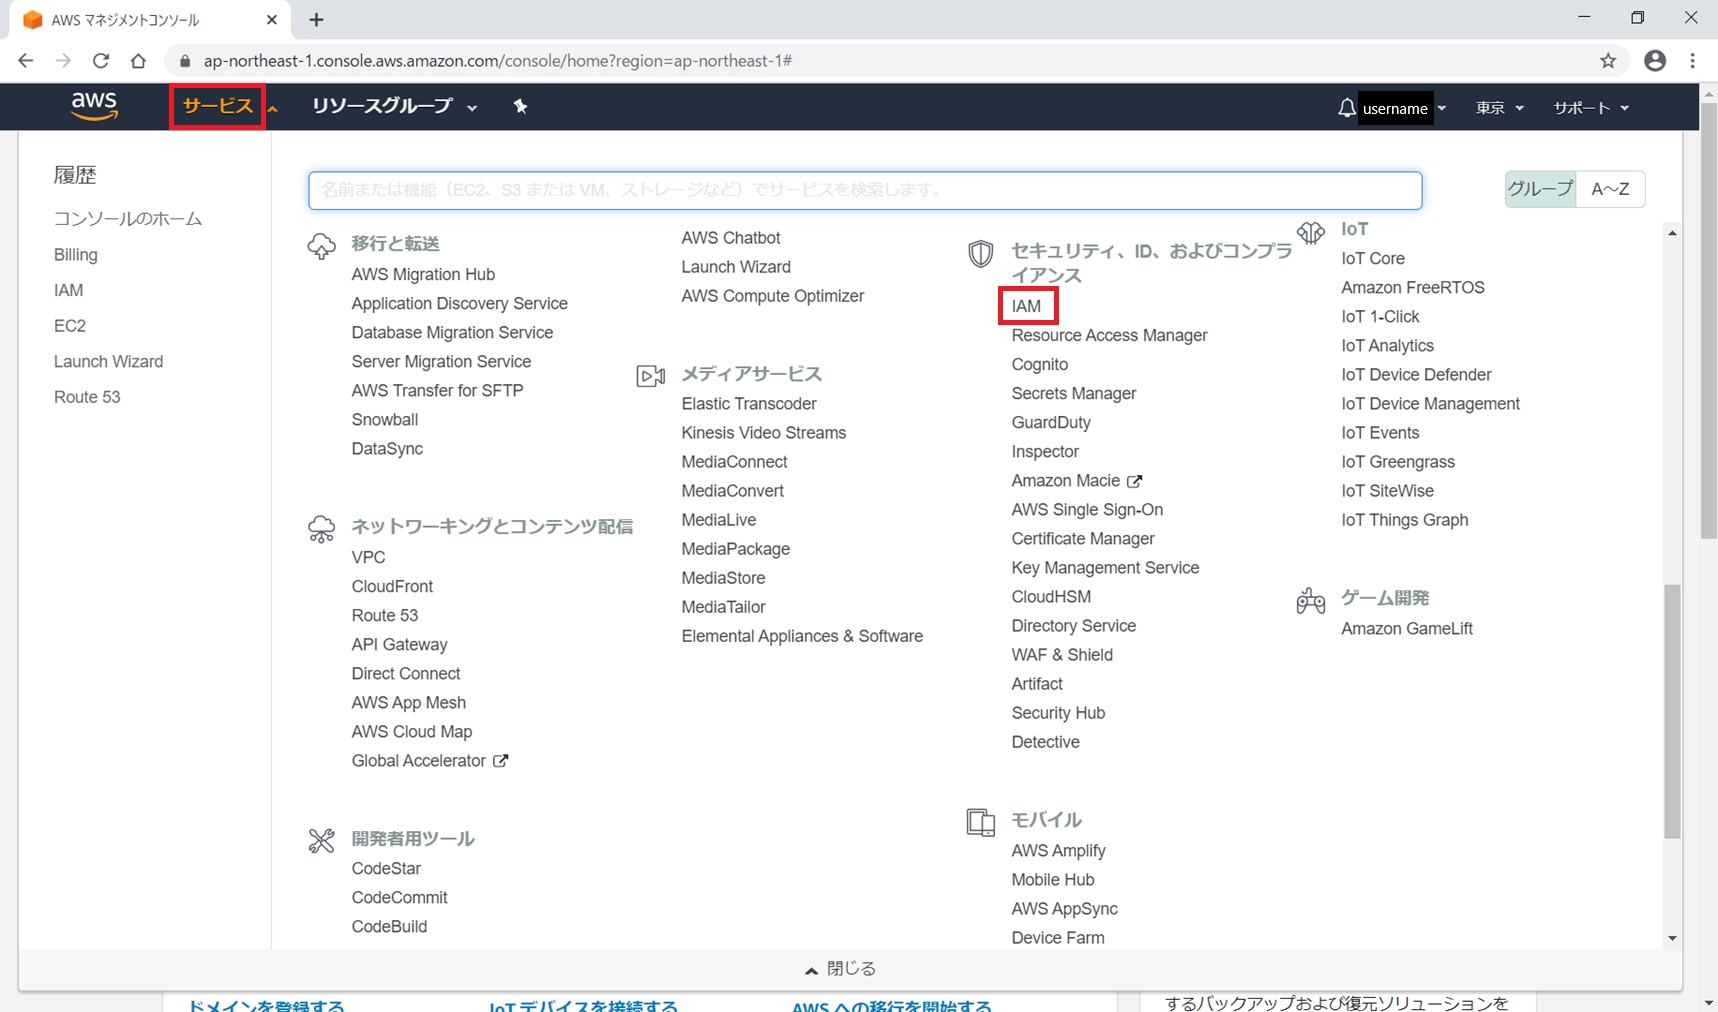Viewport: 1718px width, 1012px height.
Task: Open Database Migration Service
Action: pos(452,332)
